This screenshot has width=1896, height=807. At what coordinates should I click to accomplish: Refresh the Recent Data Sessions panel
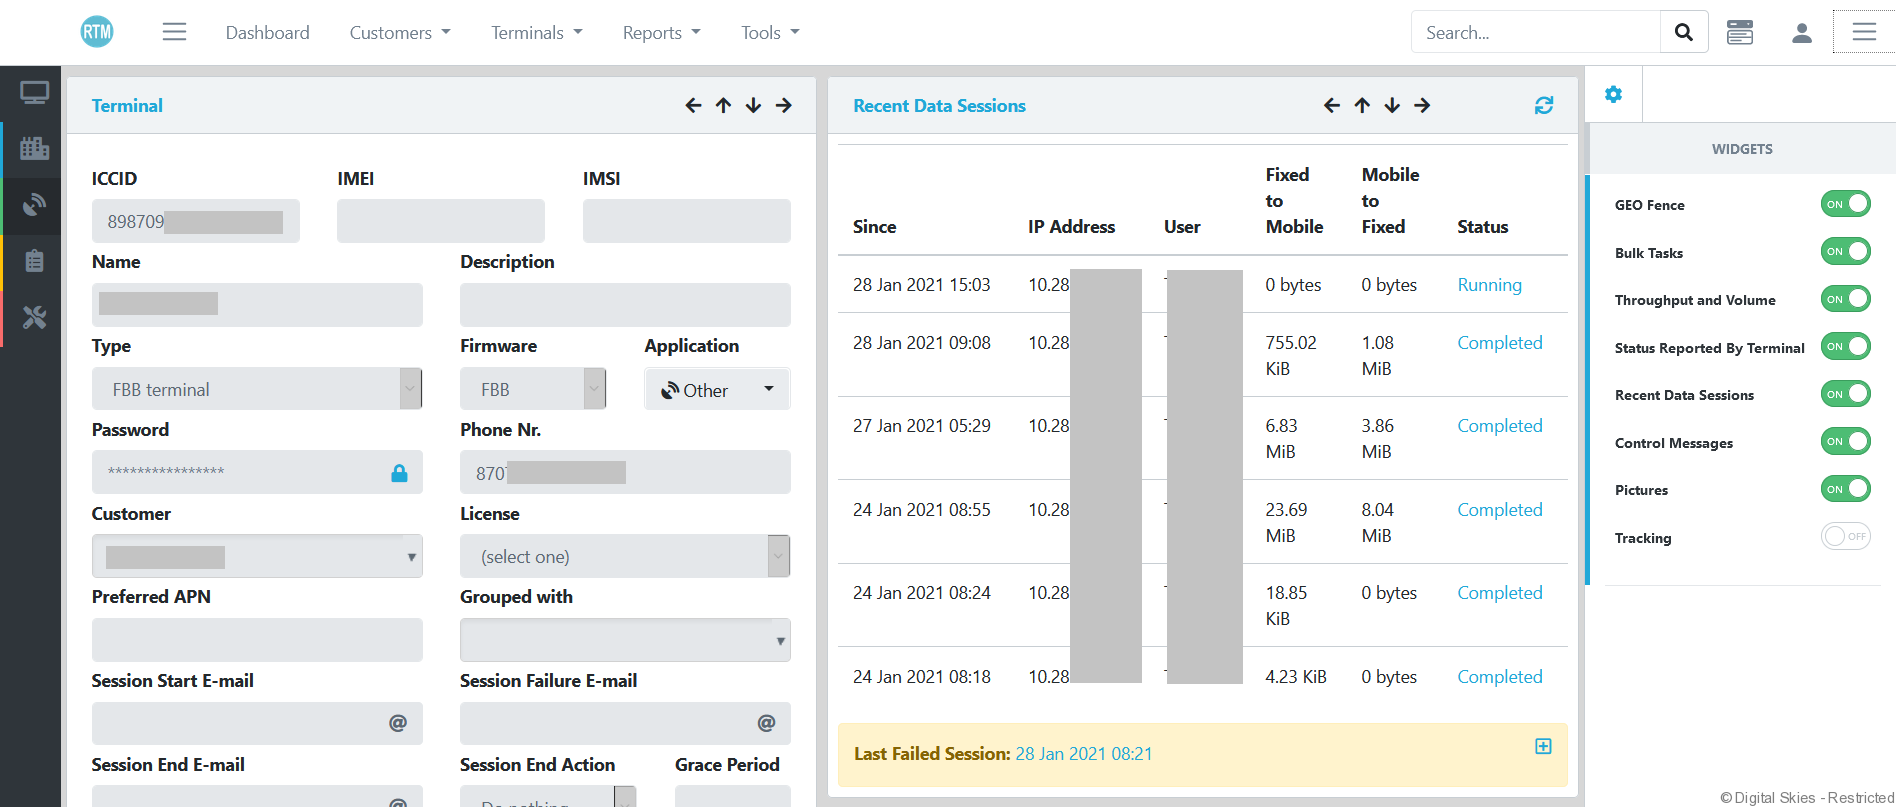1544,105
